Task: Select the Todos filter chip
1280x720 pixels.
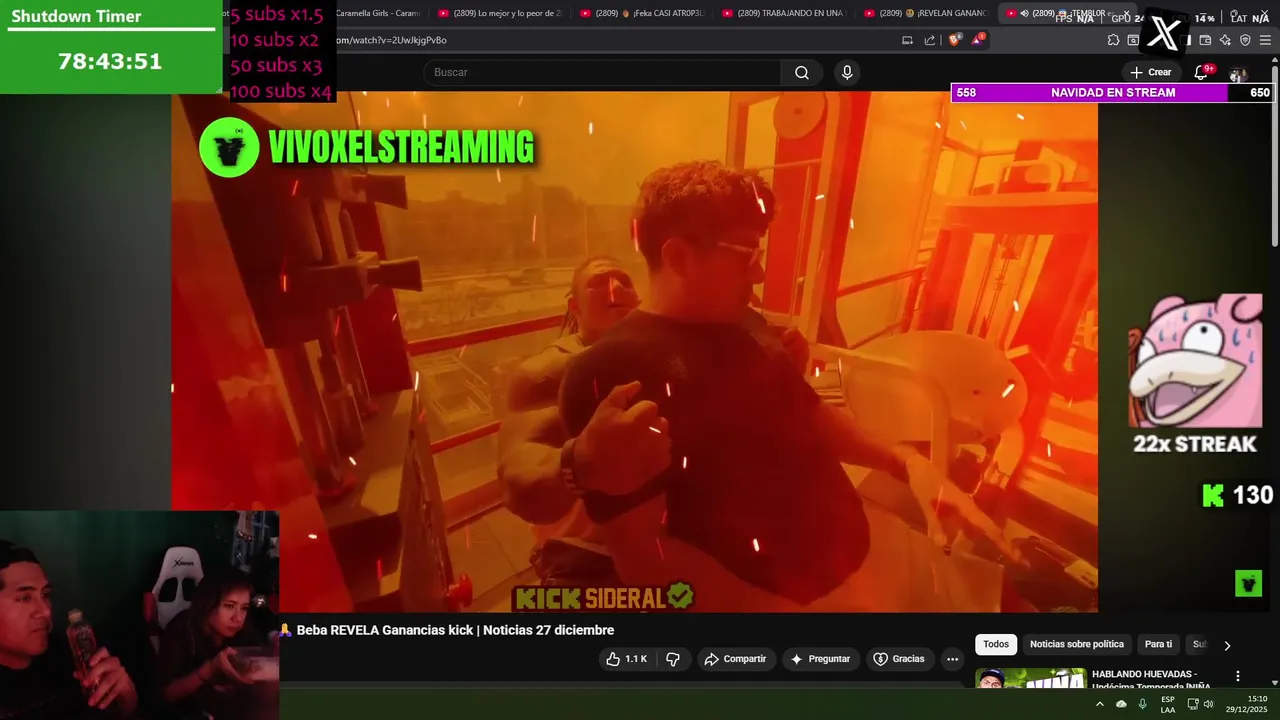Action: point(996,644)
